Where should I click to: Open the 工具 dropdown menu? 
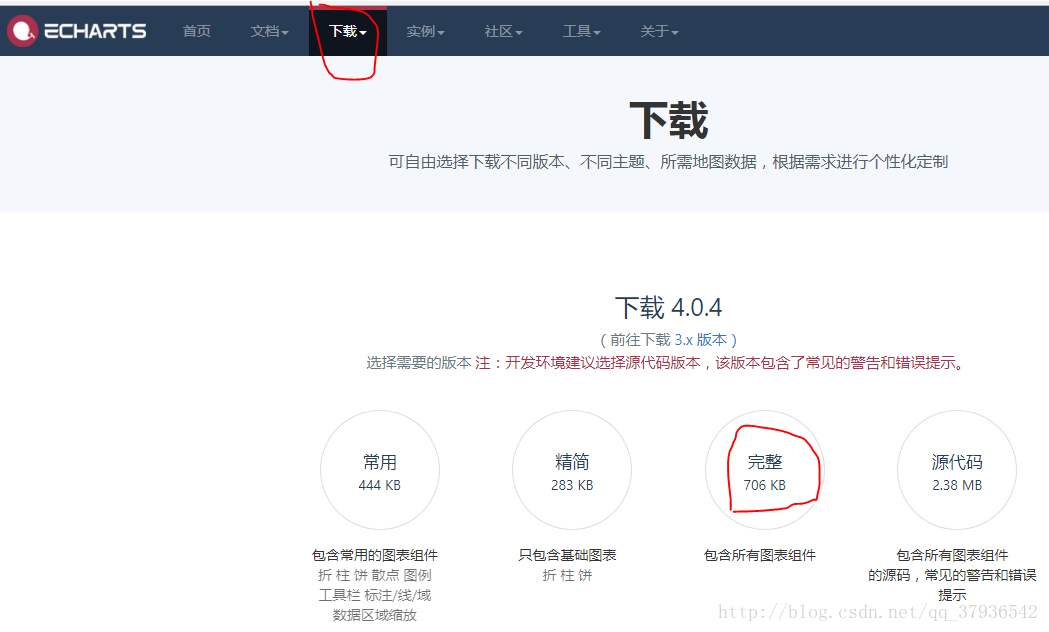tap(582, 31)
